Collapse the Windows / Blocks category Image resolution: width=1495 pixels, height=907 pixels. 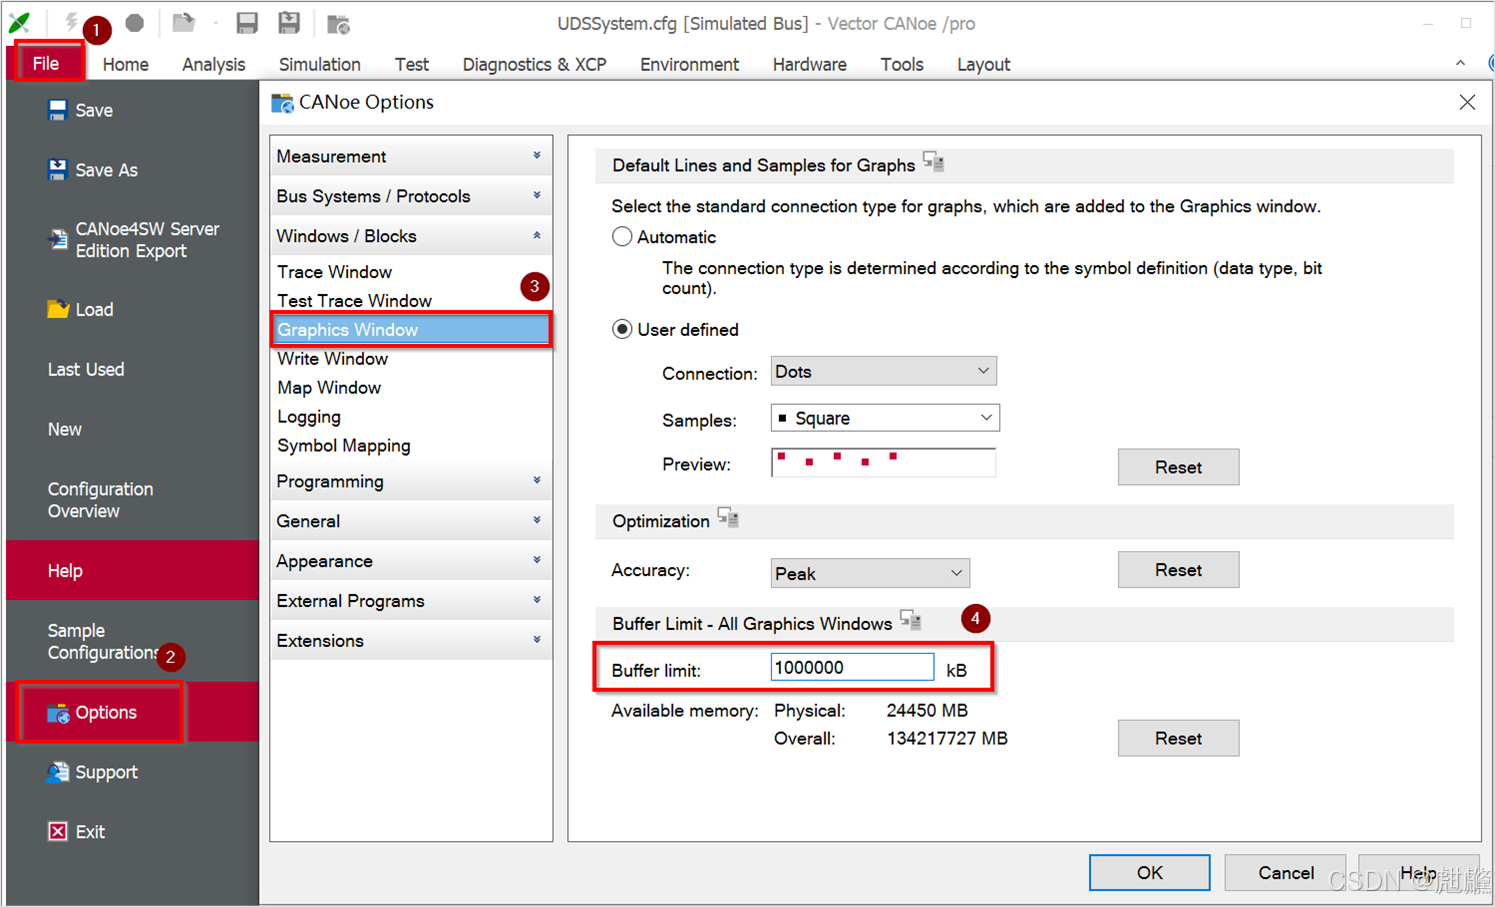coord(411,236)
